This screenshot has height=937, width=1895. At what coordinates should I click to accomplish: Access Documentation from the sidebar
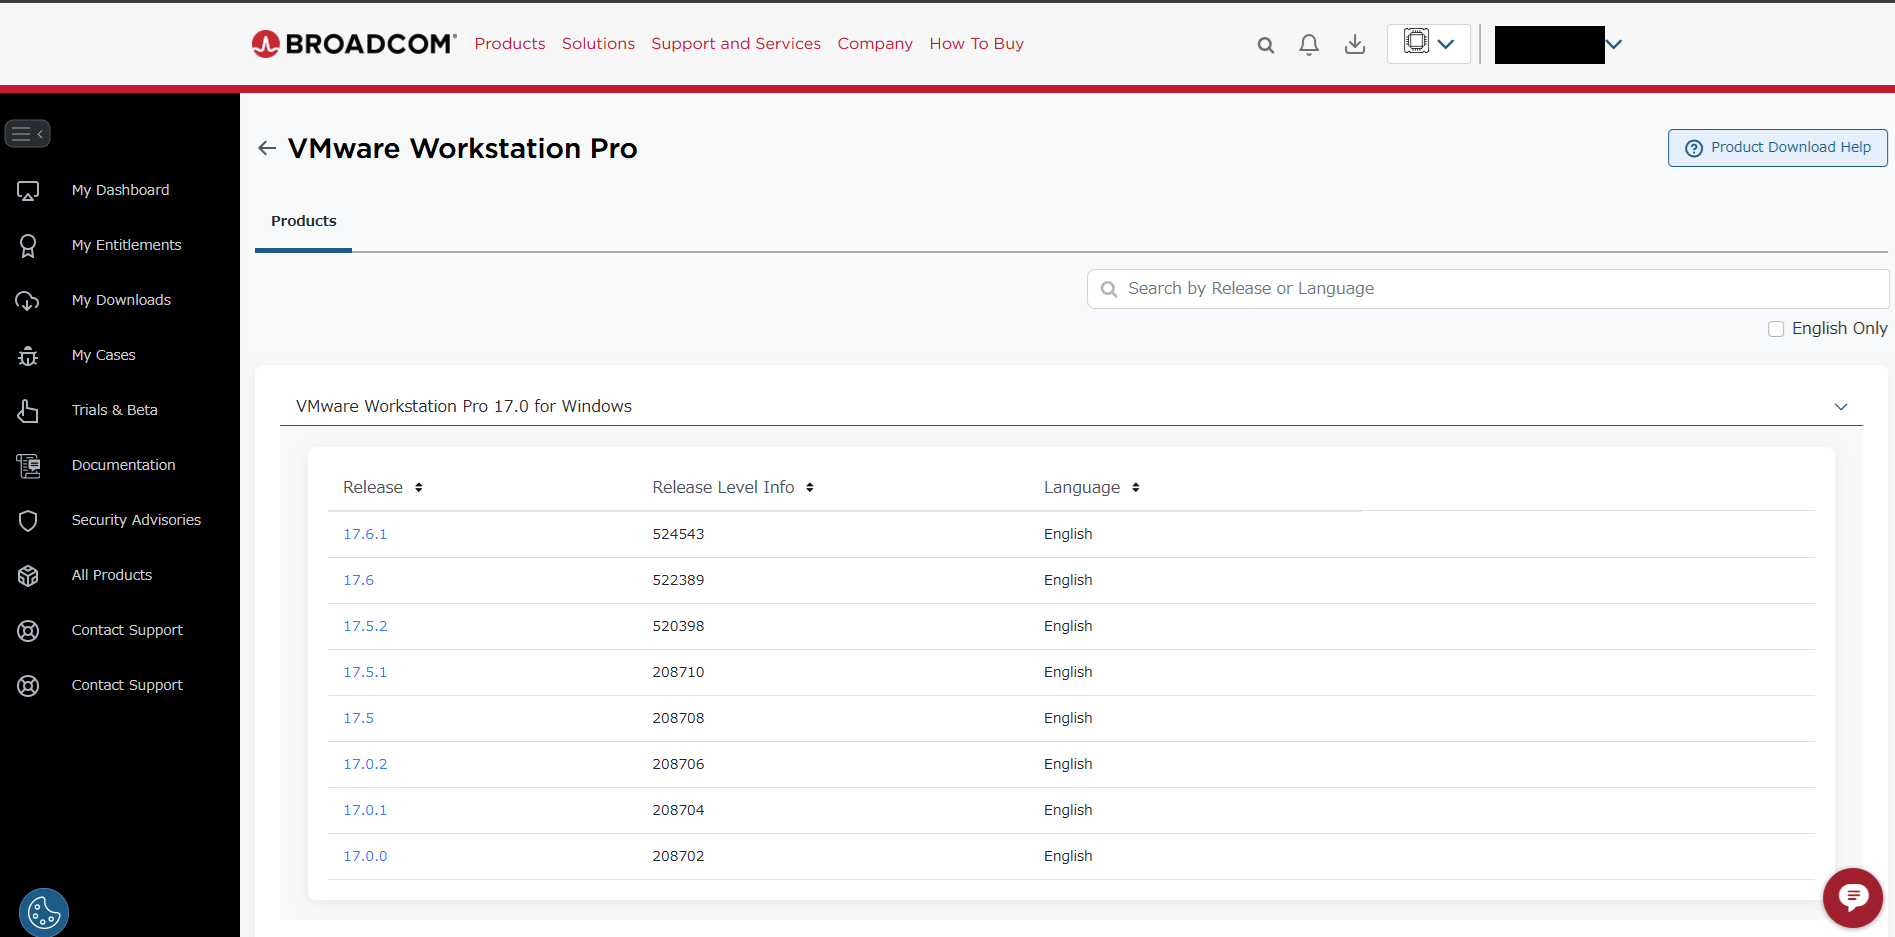click(123, 464)
